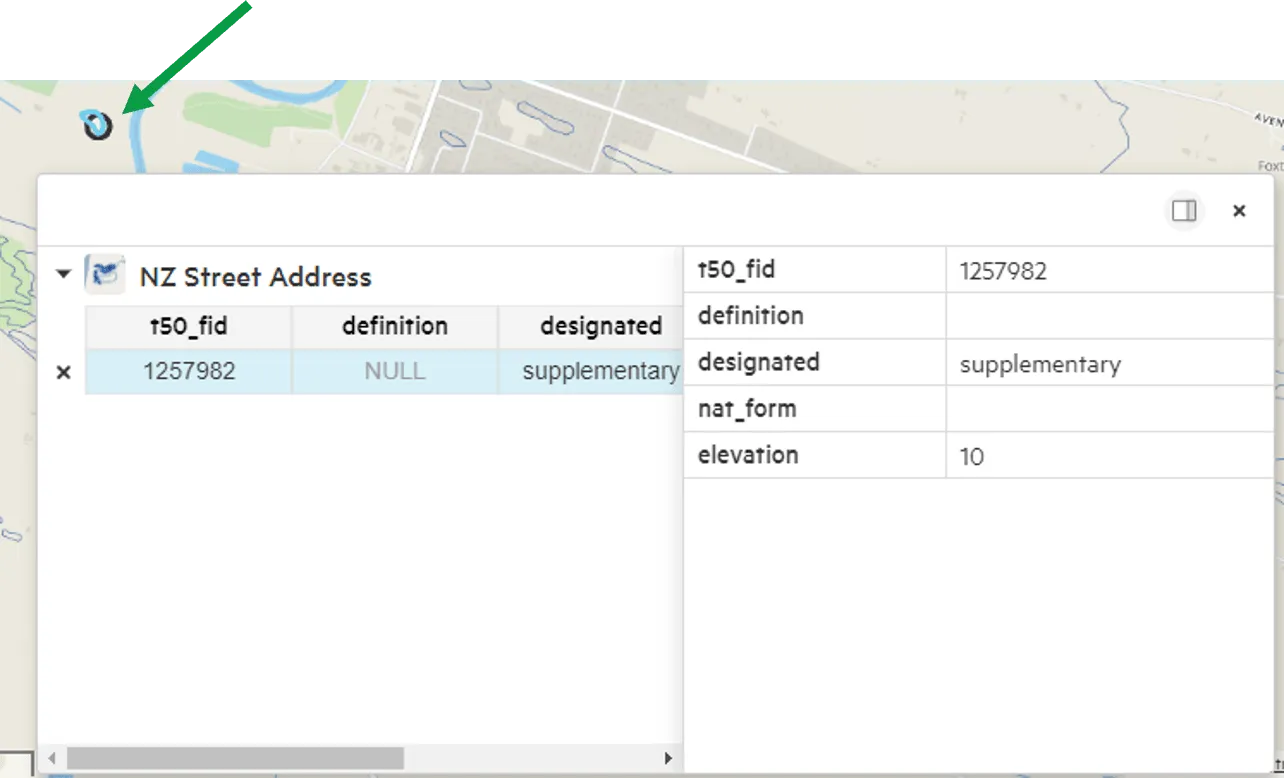Click the NZ Street Address layer icon

tap(105, 274)
